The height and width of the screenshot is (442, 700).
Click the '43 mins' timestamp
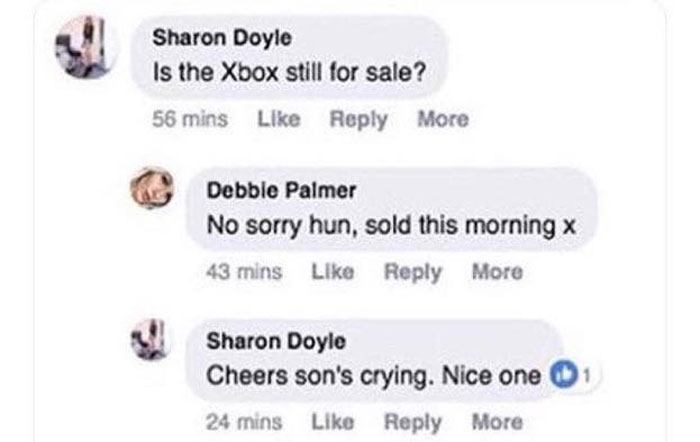tap(244, 271)
